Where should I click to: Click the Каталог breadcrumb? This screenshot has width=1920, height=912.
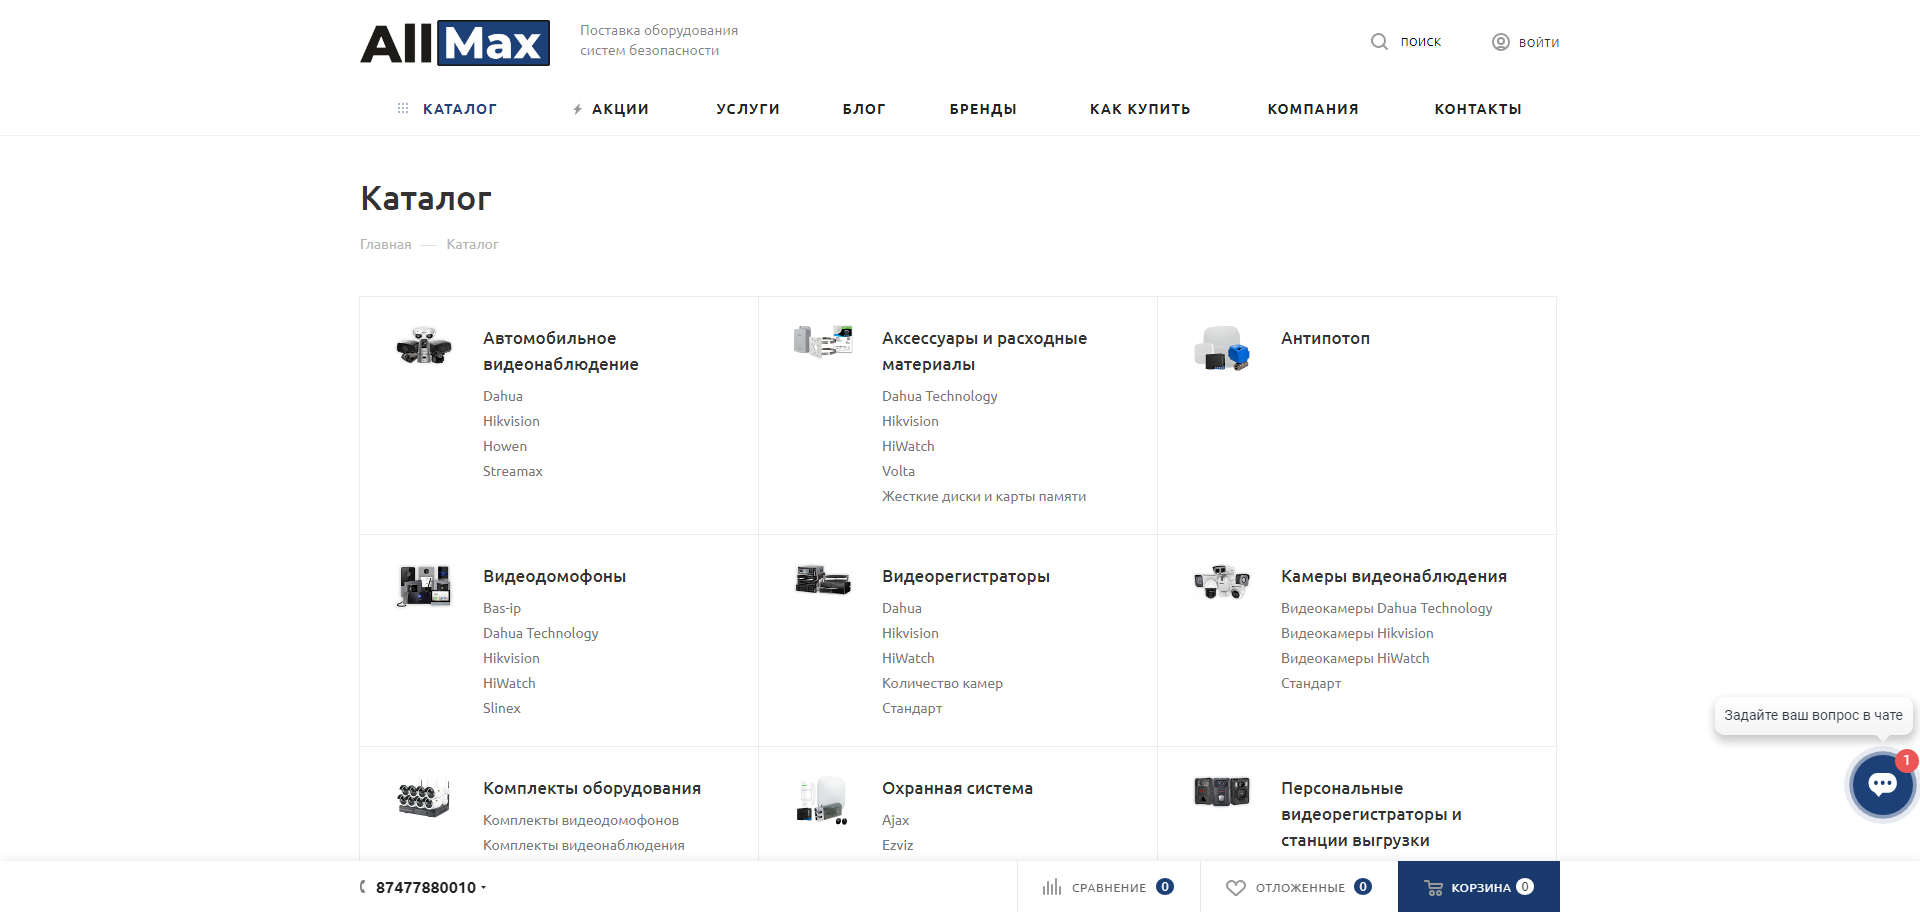point(472,244)
